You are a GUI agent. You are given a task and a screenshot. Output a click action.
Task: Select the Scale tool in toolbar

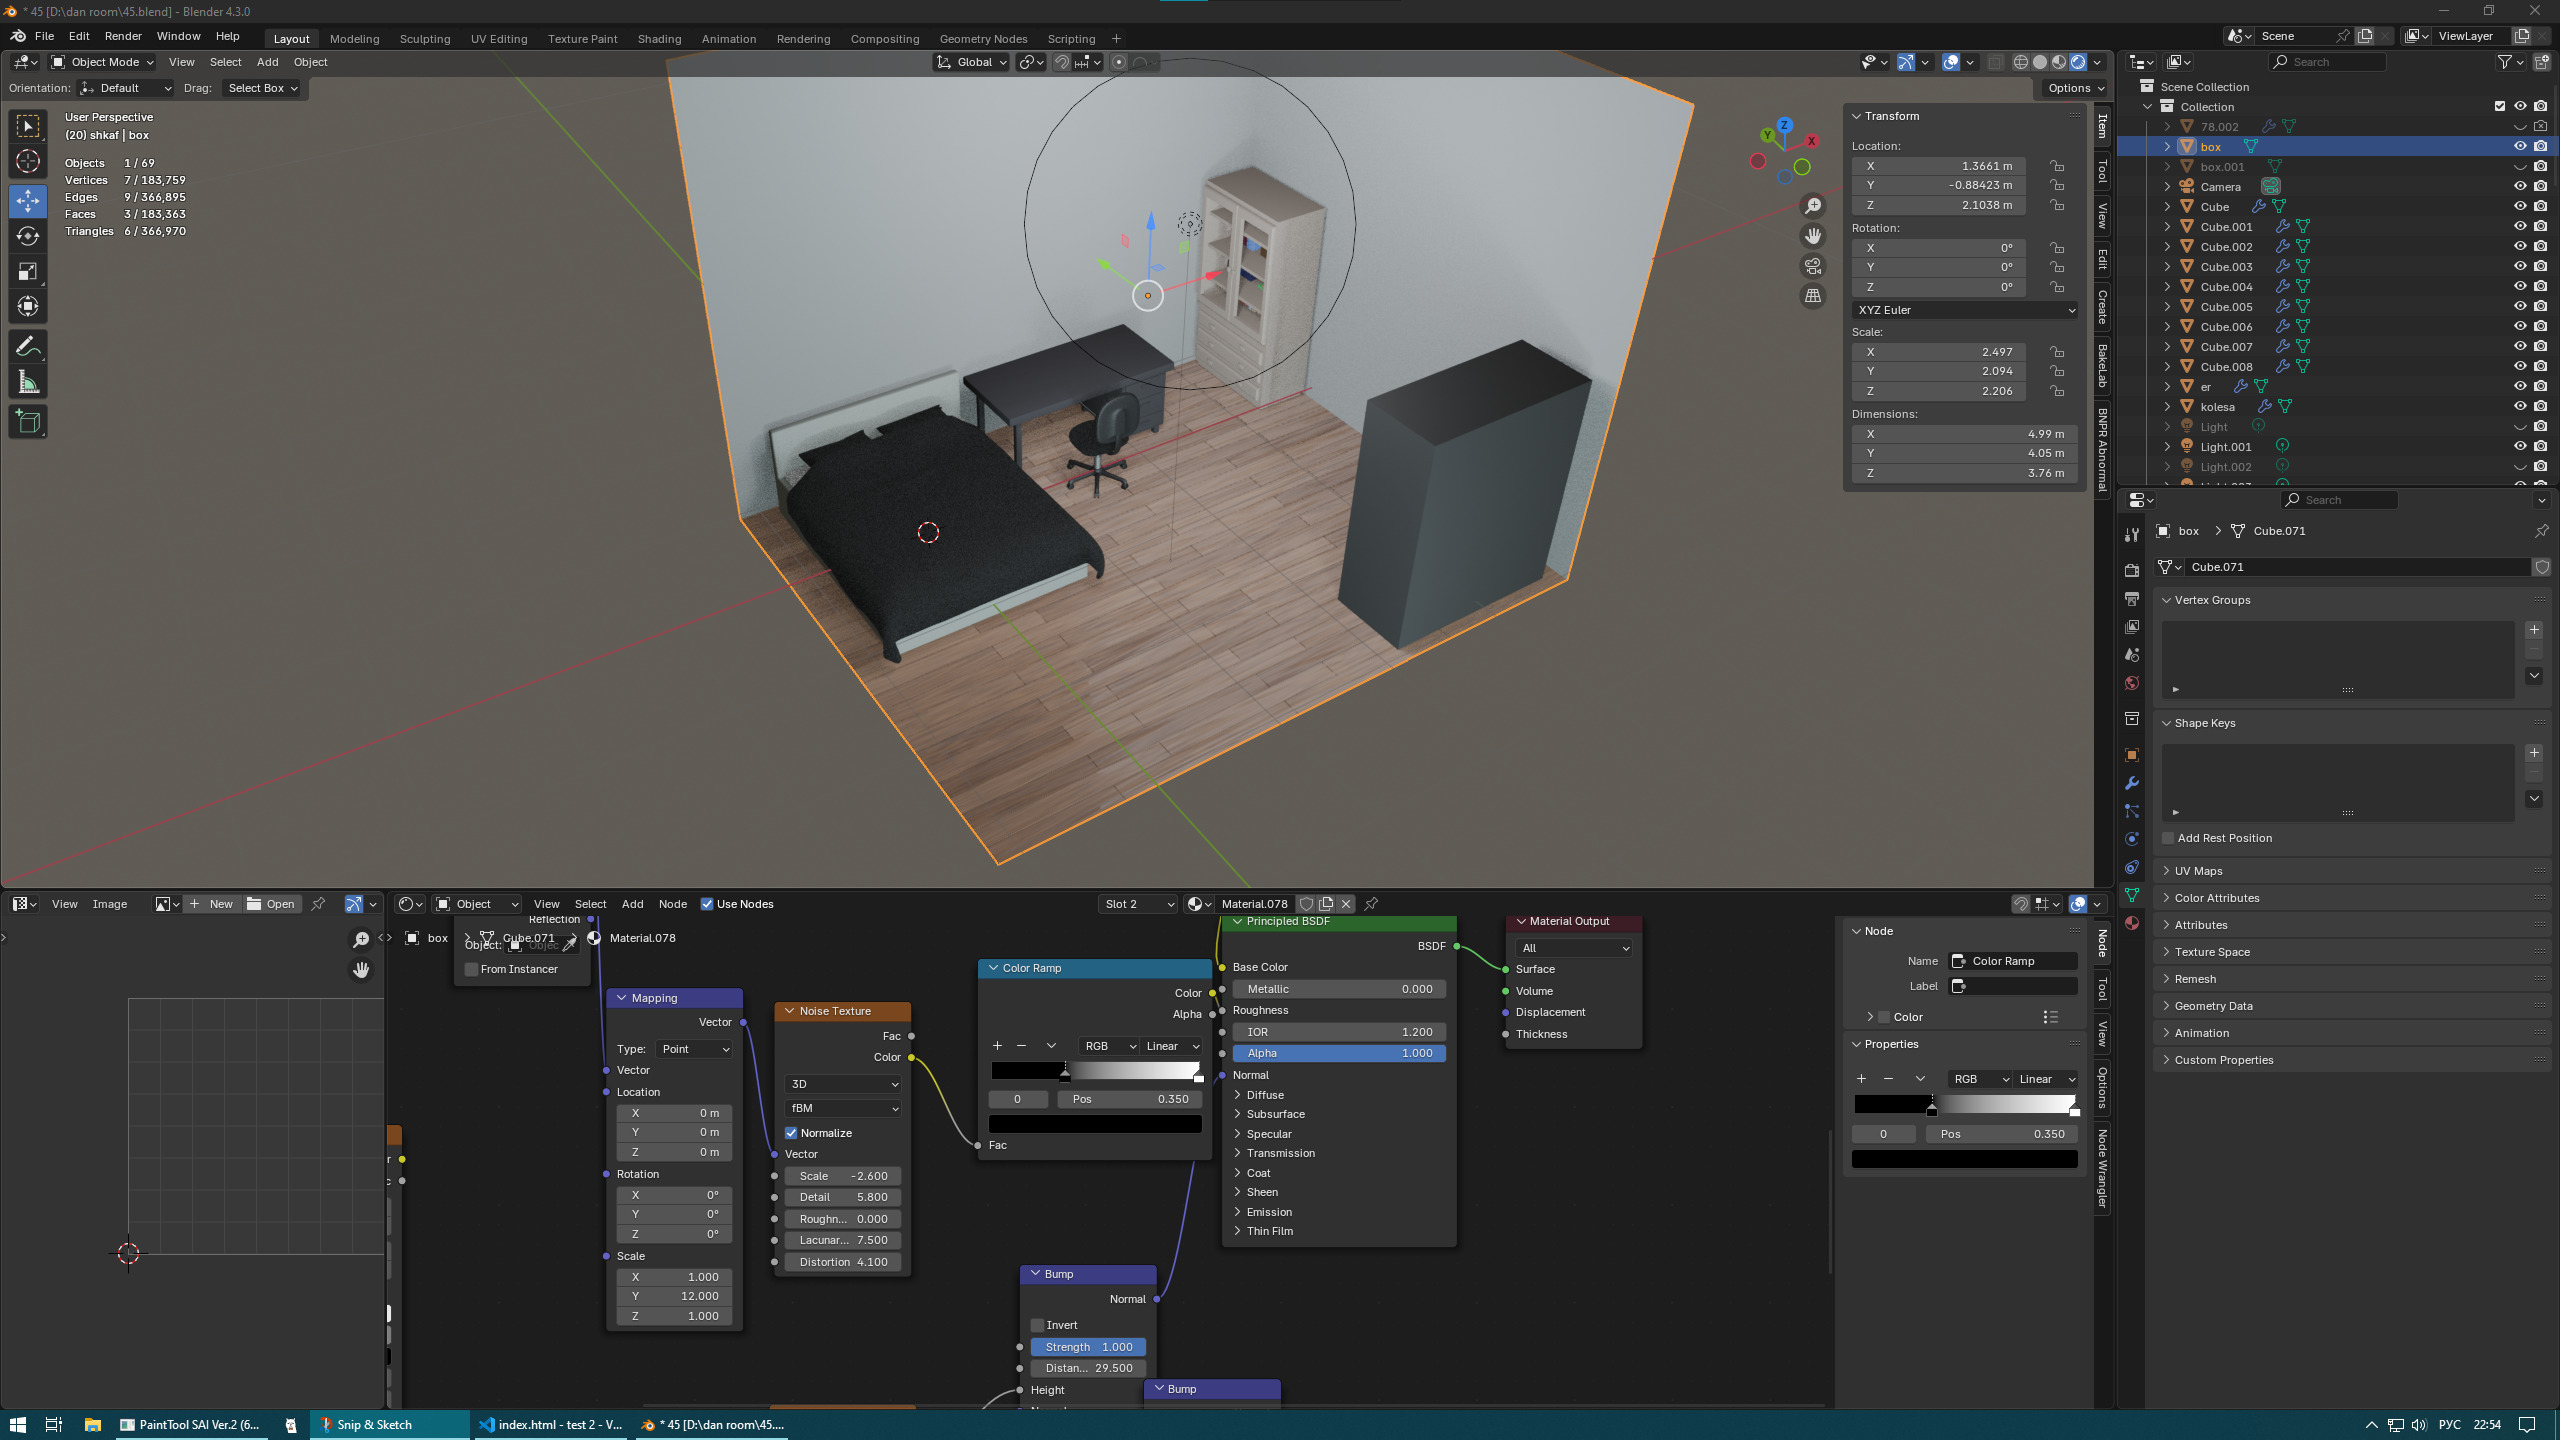pyautogui.click(x=28, y=272)
